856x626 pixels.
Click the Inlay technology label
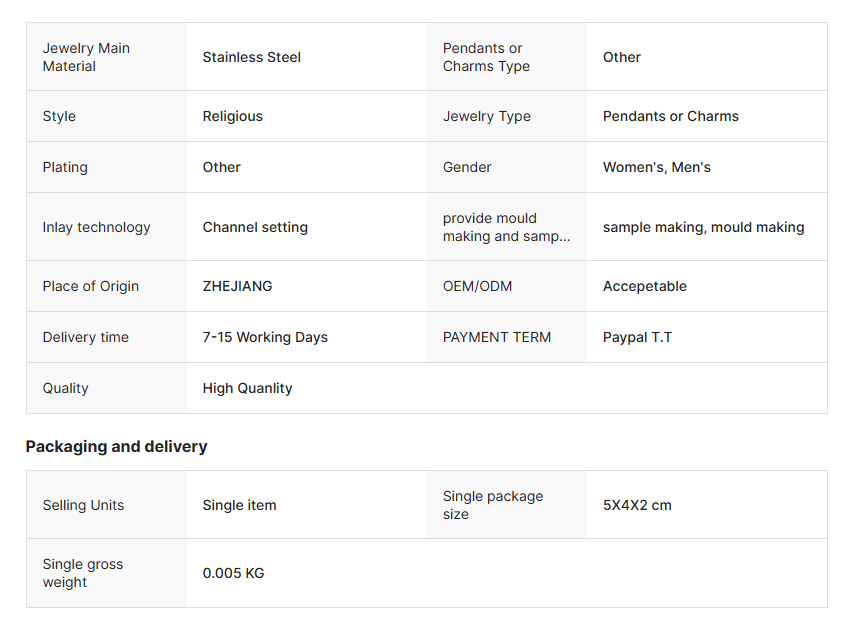tap(96, 227)
